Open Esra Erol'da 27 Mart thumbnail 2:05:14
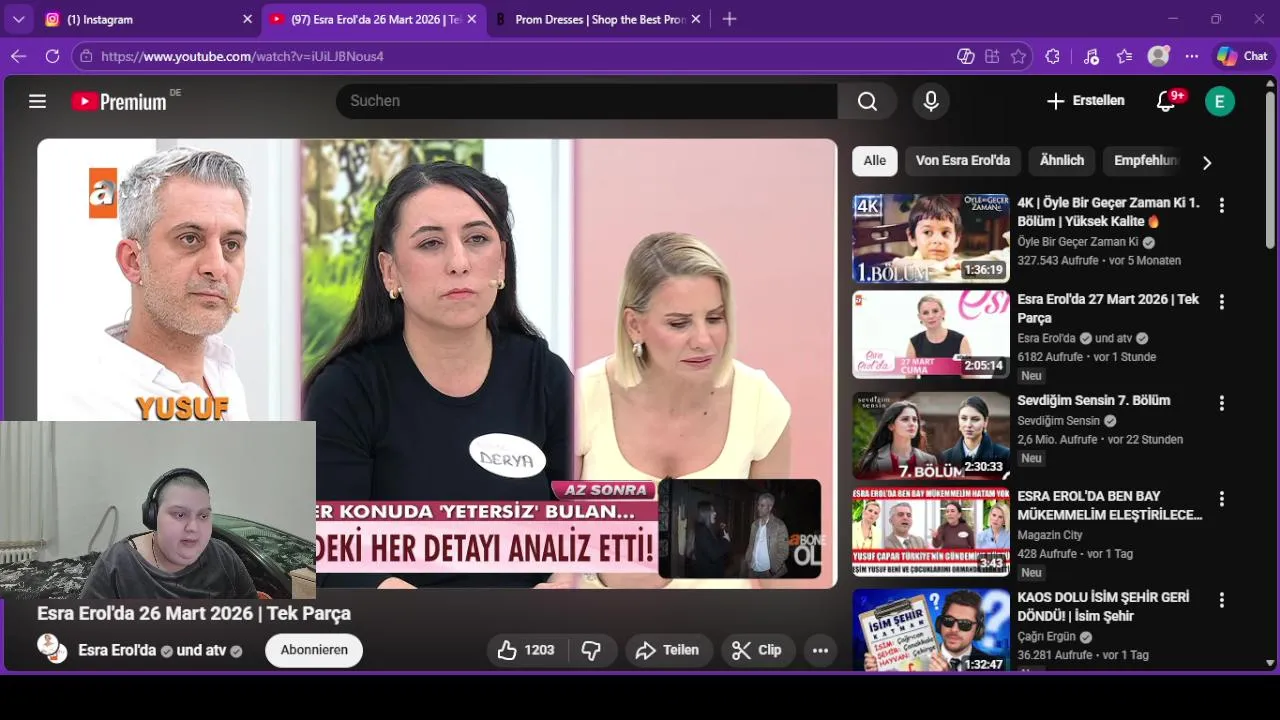The image size is (1280, 720). [931, 335]
